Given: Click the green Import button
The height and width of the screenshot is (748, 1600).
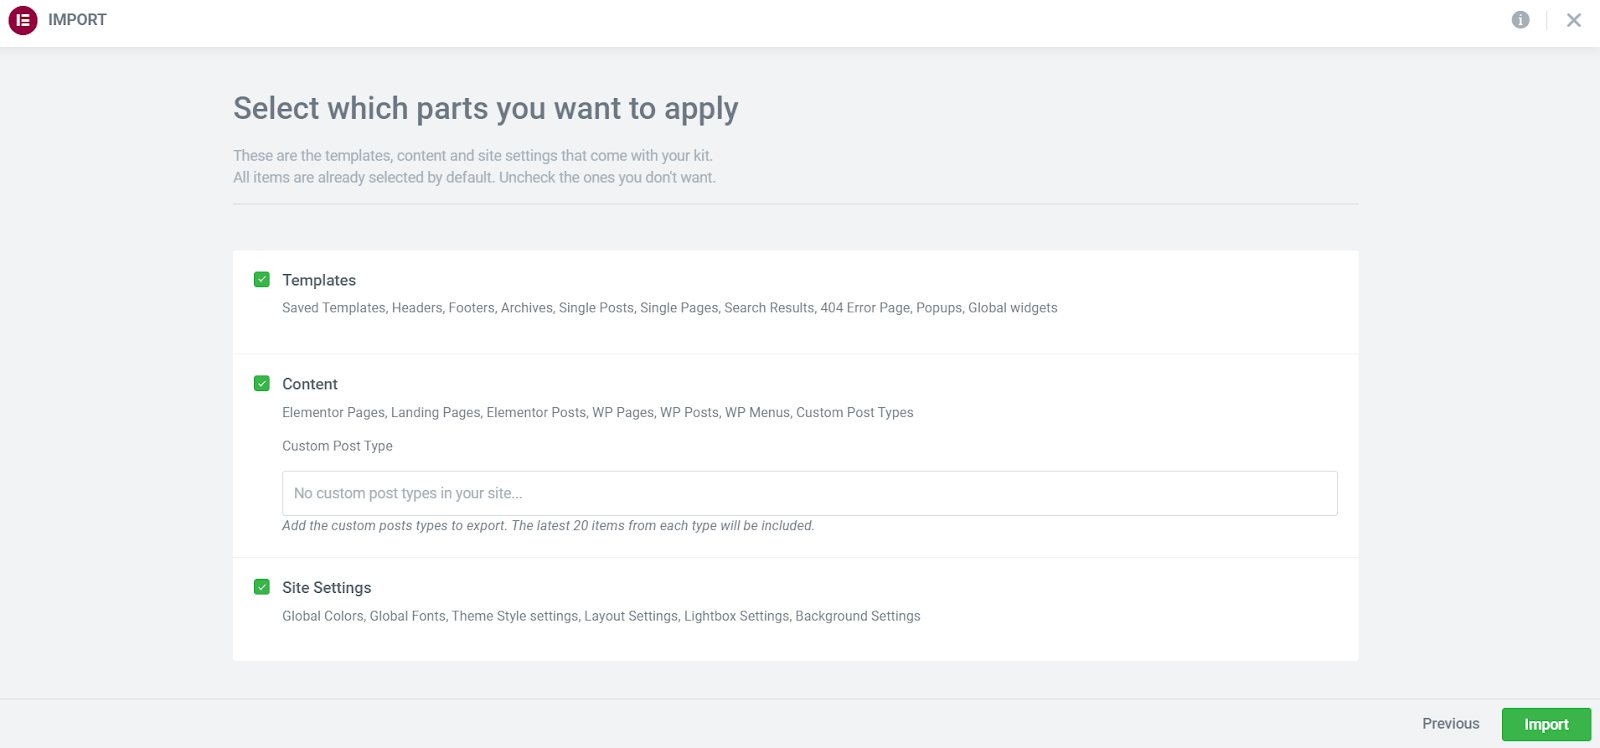Looking at the screenshot, I should click(1545, 724).
